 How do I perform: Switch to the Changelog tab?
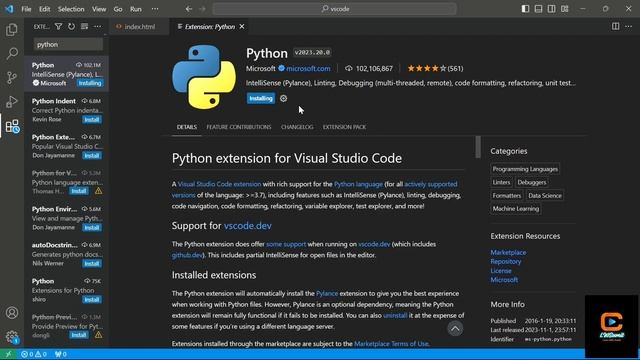(x=297, y=127)
